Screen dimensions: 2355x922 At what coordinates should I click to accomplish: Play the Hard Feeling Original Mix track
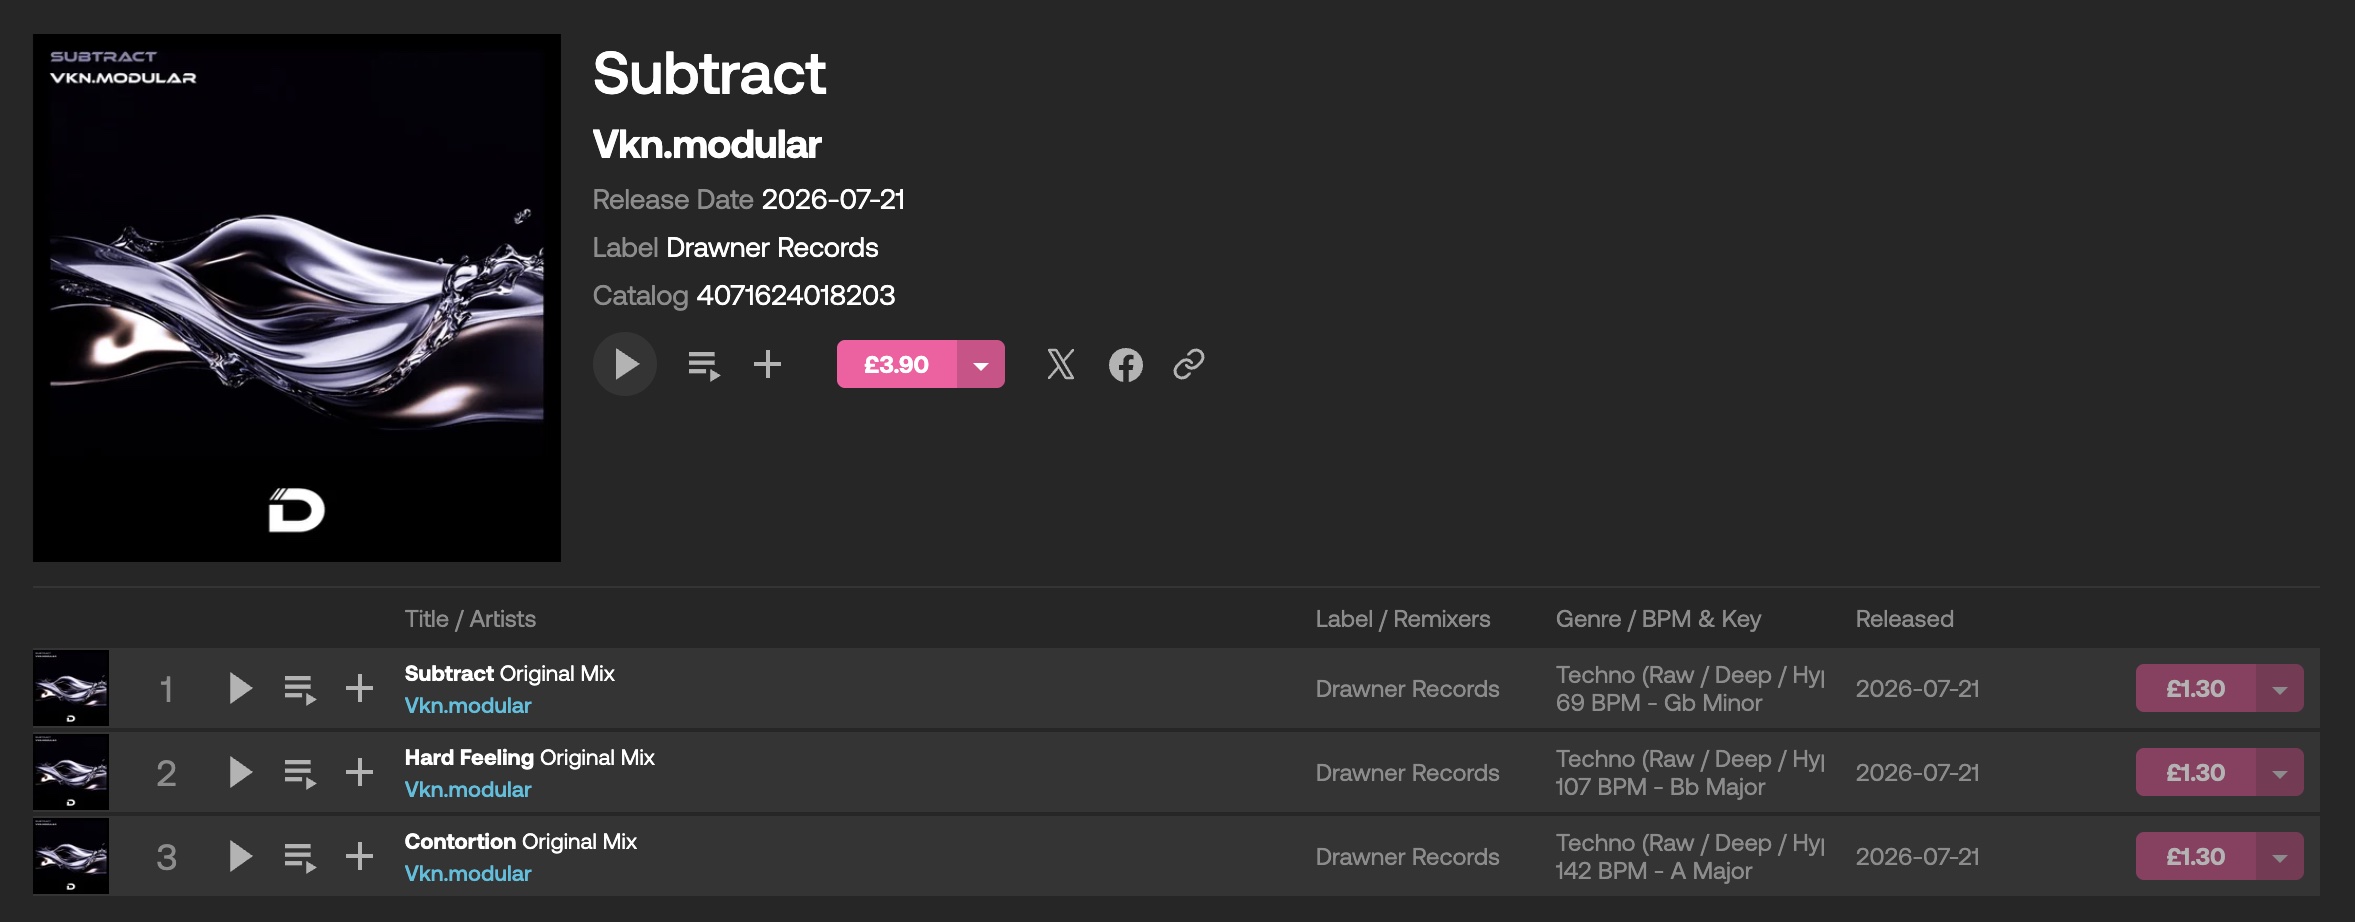tap(240, 772)
